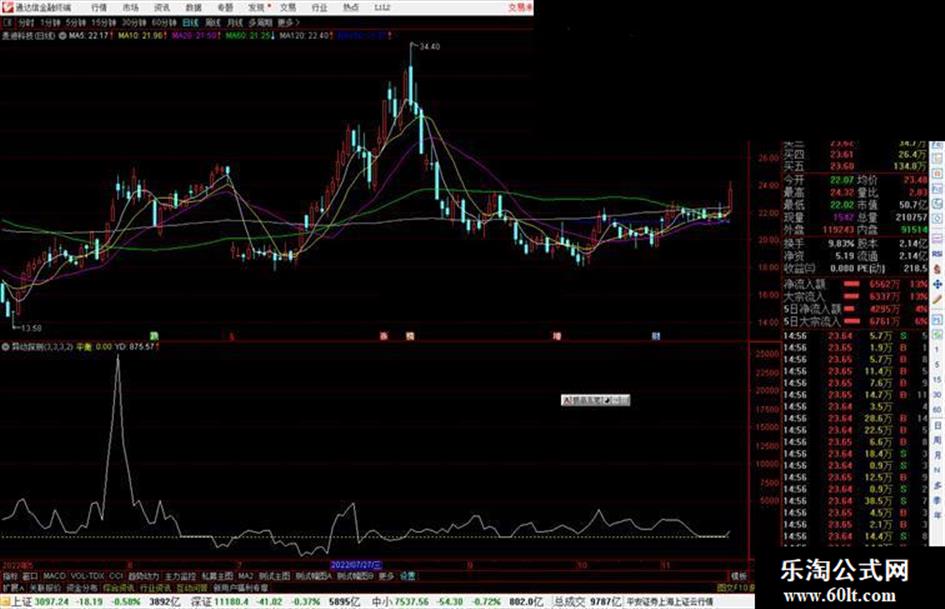Switch chart to 分时 period
This screenshot has width=945, height=609.
(x=26, y=22)
